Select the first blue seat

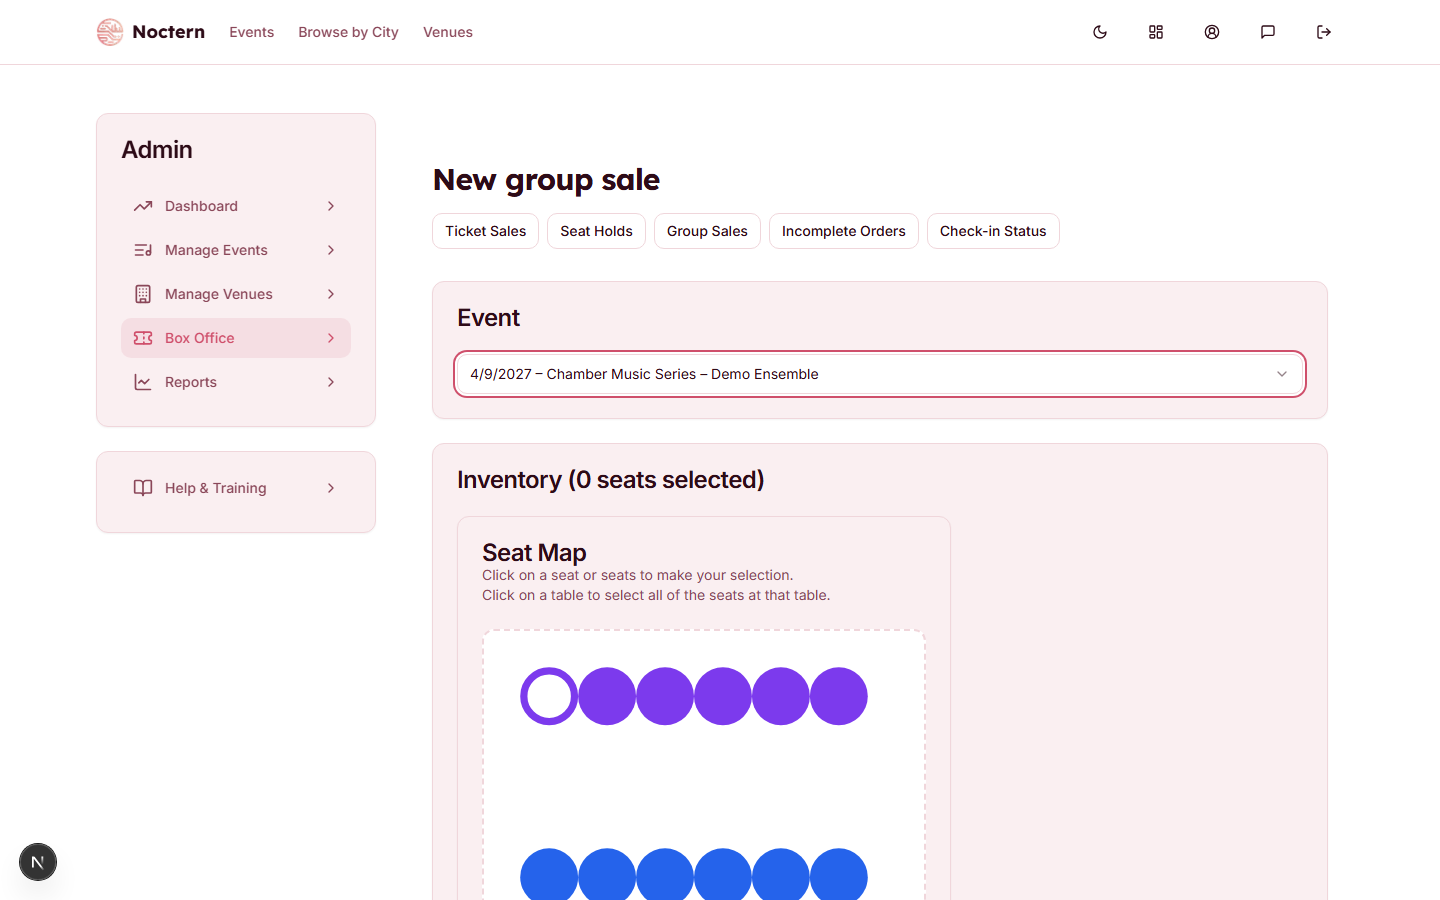point(549,875)
